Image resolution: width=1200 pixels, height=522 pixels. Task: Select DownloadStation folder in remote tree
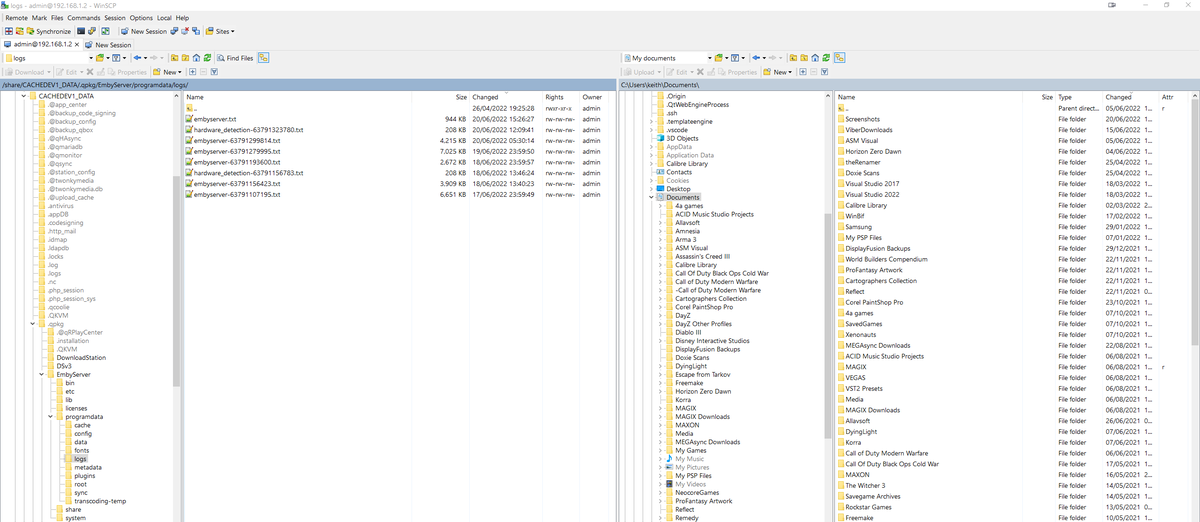tap(80, 357)
